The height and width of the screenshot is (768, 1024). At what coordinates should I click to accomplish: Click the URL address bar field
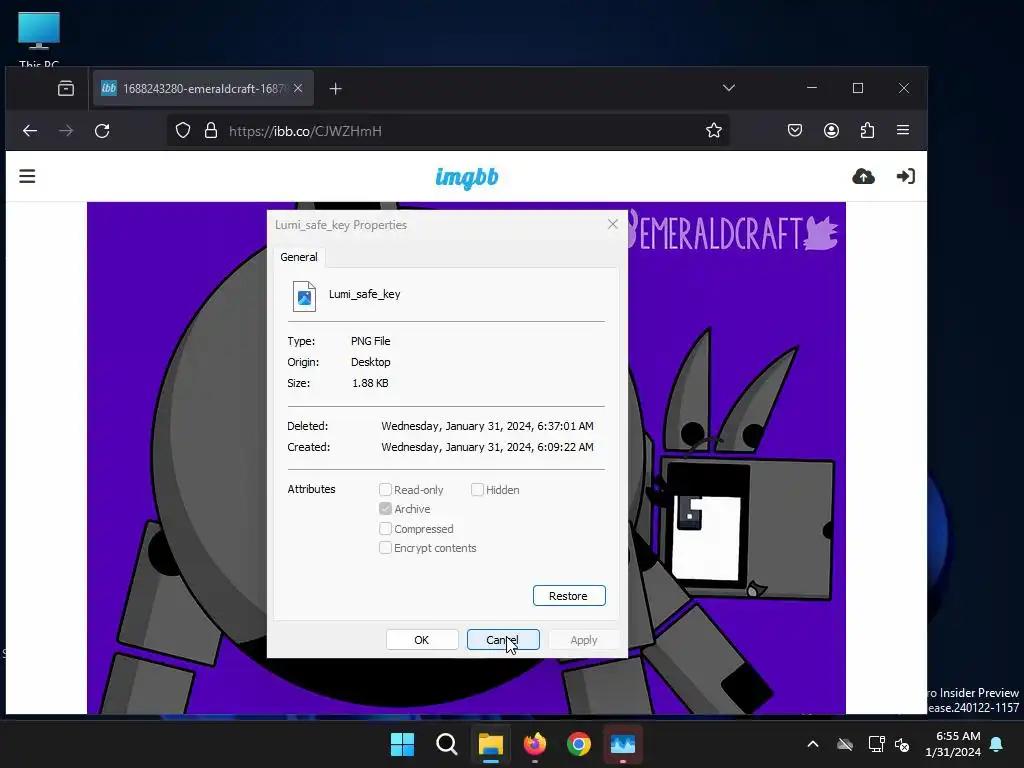tap(447, 131)
